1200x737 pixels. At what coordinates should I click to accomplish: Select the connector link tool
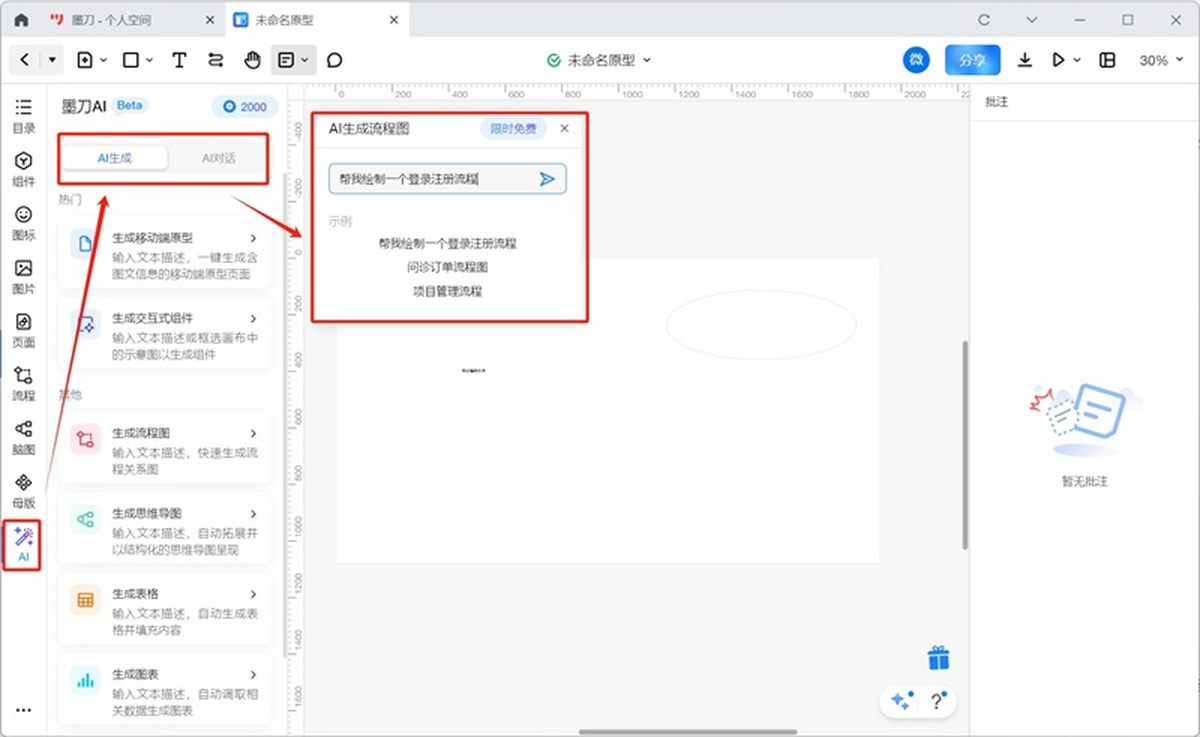pos(216,60)
